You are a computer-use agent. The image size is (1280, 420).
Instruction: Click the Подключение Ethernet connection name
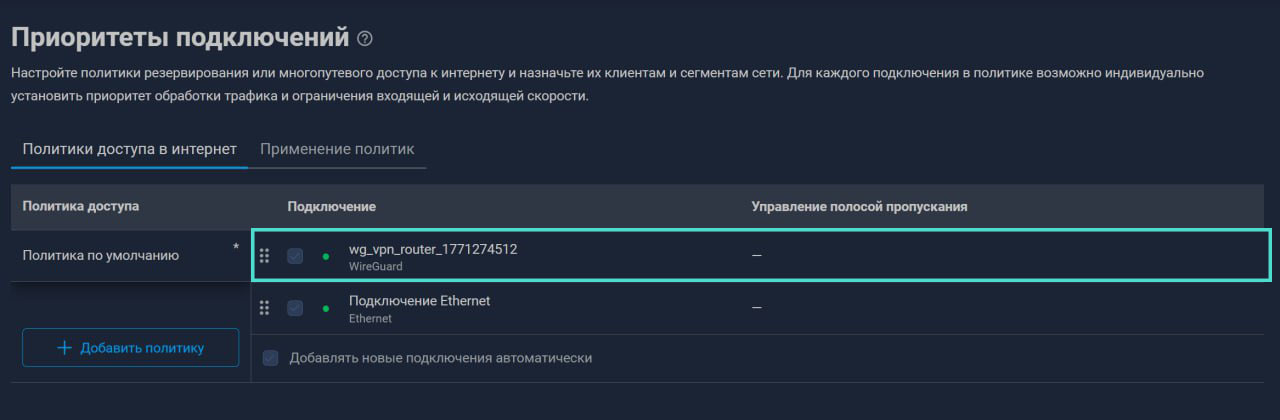pyautogui.click(x=419, y=301)
